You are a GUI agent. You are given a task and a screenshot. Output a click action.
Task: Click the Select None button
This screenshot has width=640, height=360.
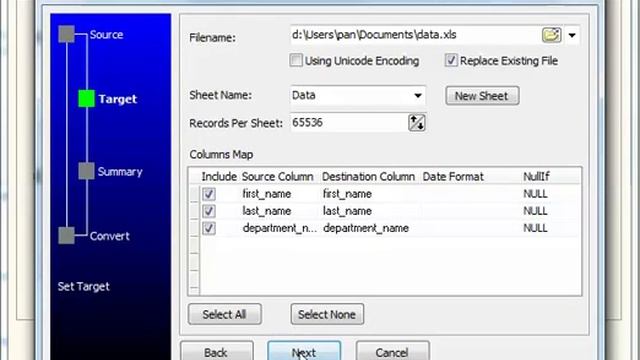tap(327, 314)
